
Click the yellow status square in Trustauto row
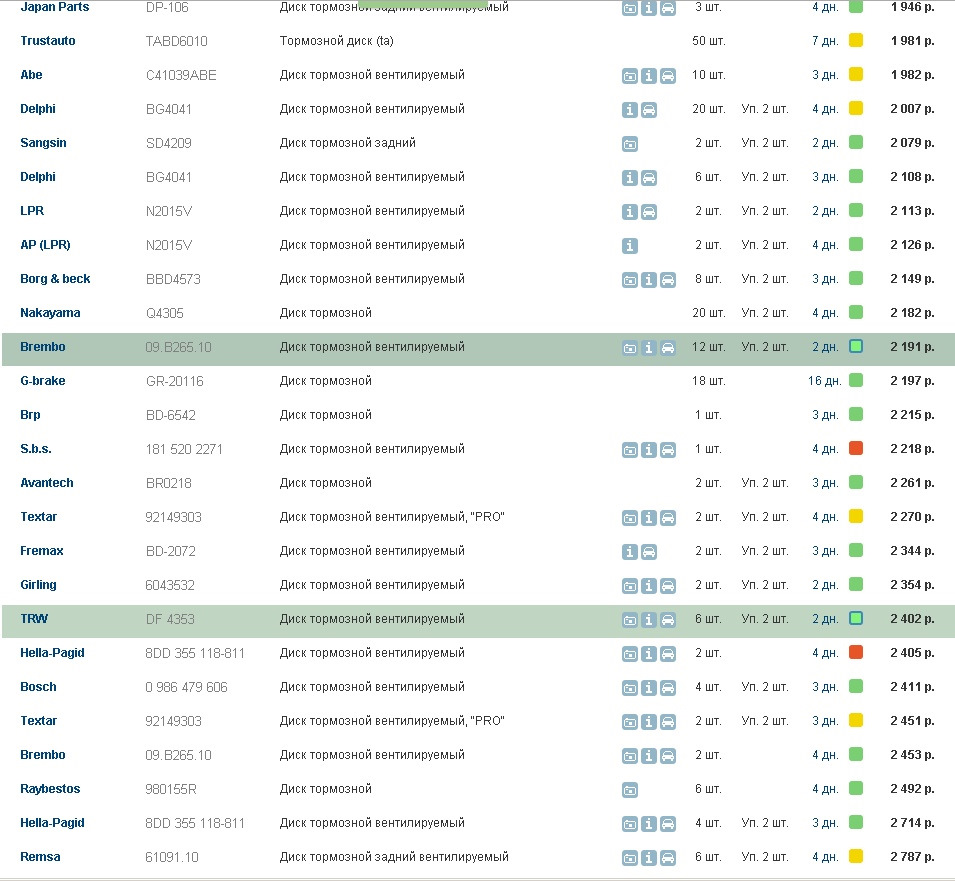tap(856, 41)
